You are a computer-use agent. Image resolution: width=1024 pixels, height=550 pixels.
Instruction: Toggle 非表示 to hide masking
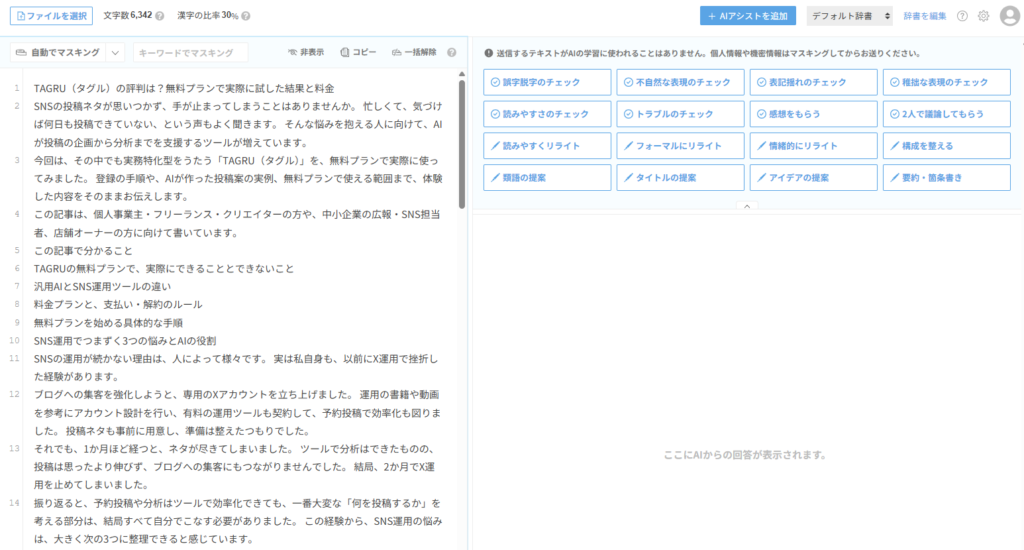[x=306, y=52]
